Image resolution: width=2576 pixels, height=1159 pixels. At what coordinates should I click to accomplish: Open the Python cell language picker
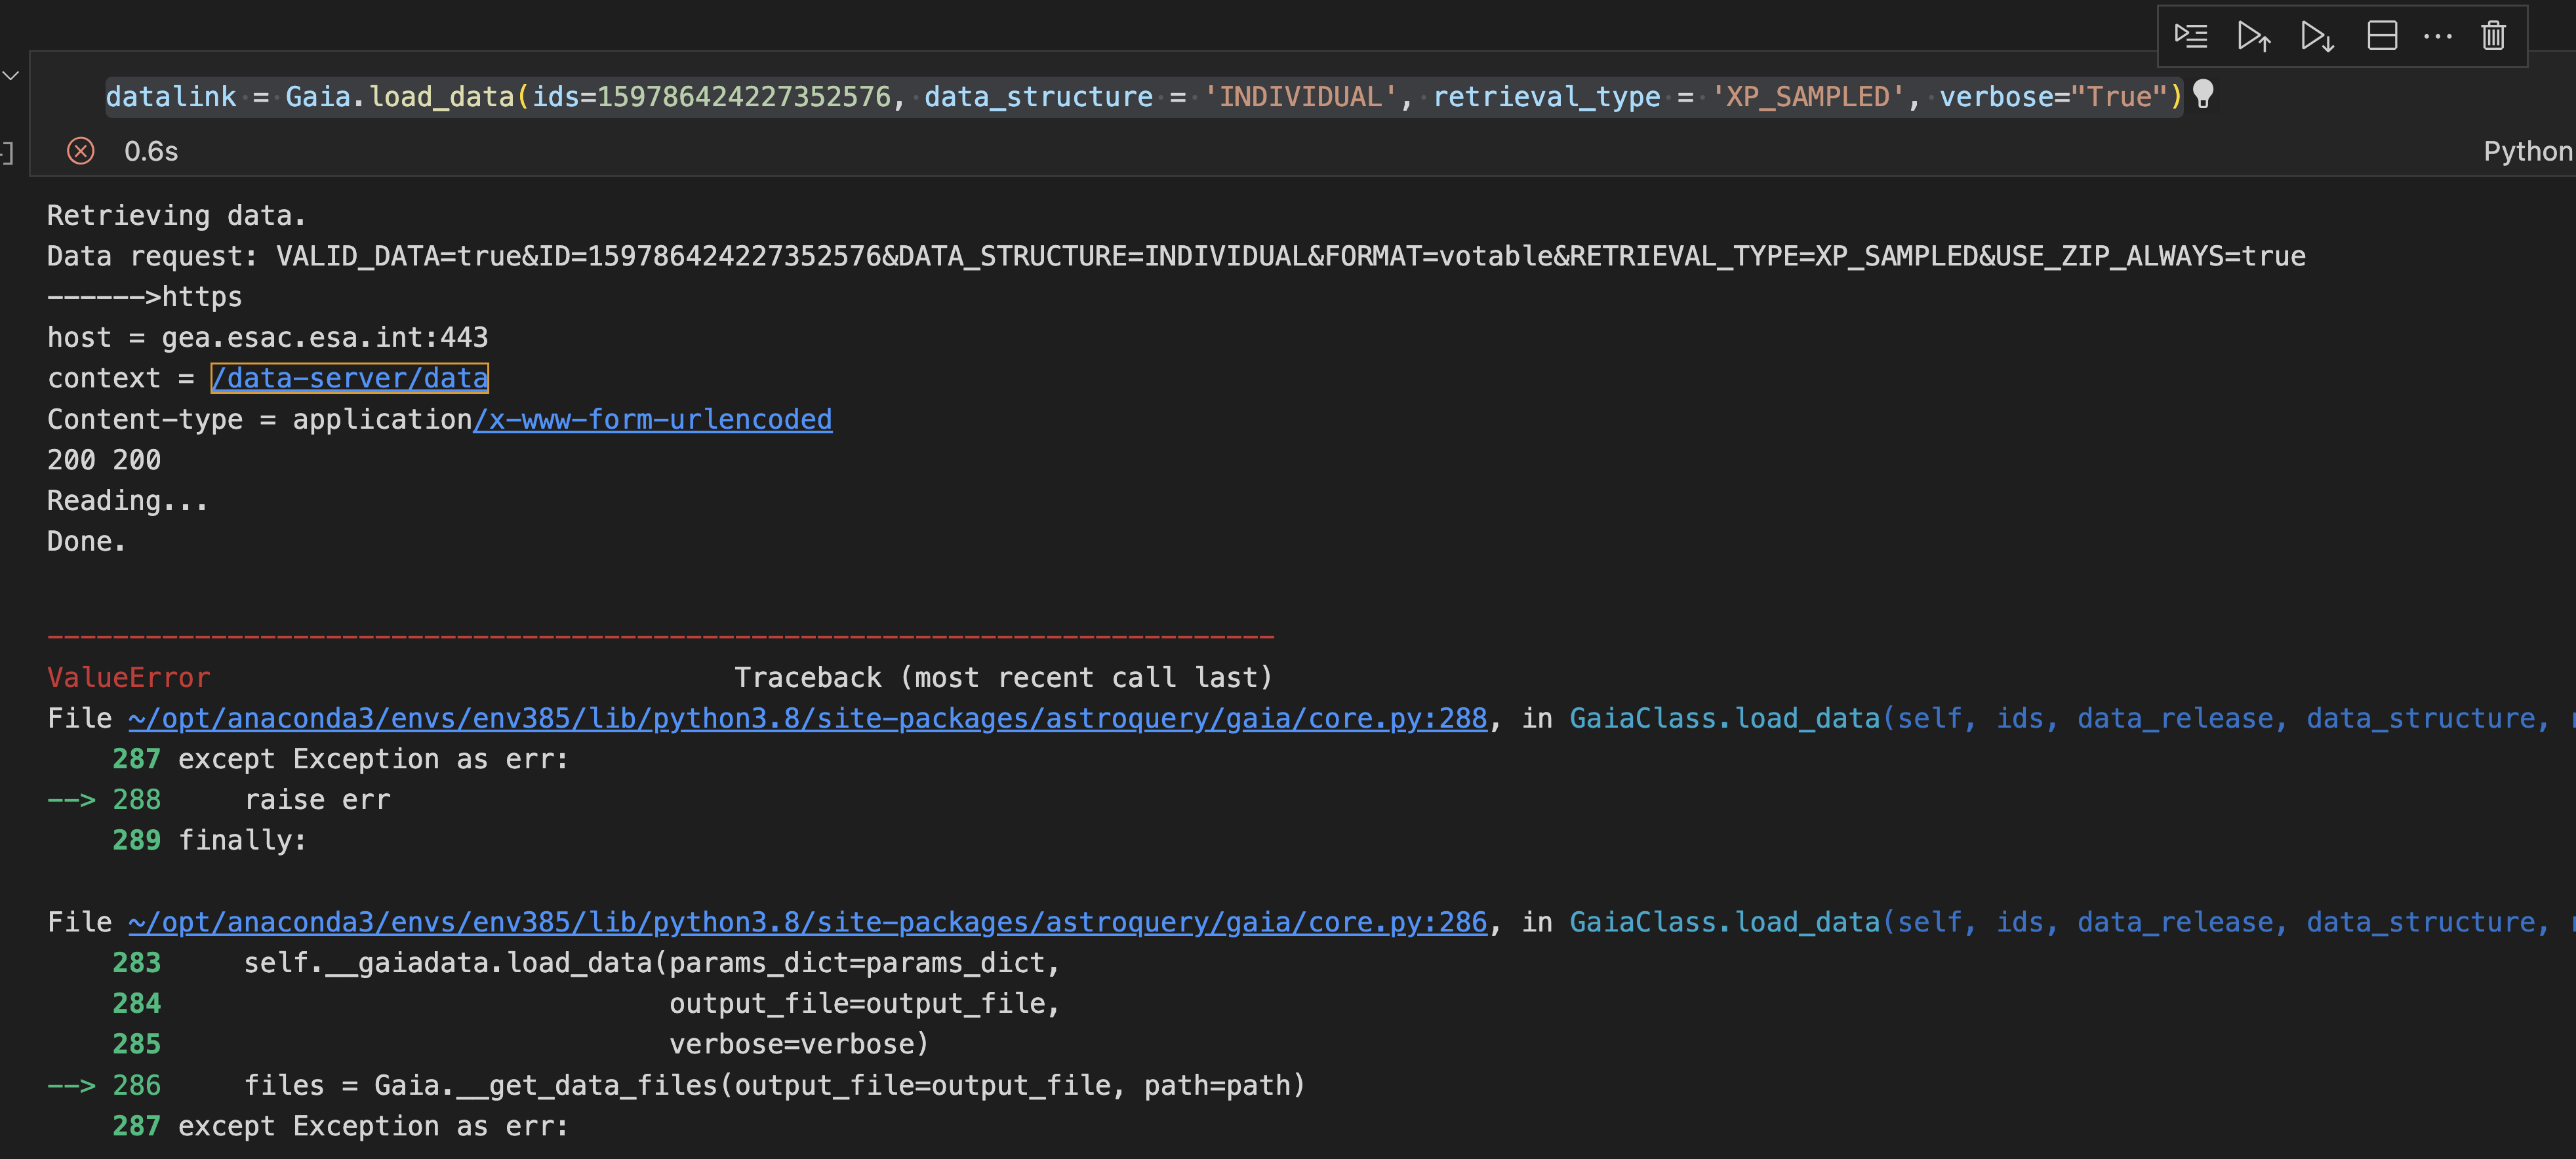(x=2527, y=151)
